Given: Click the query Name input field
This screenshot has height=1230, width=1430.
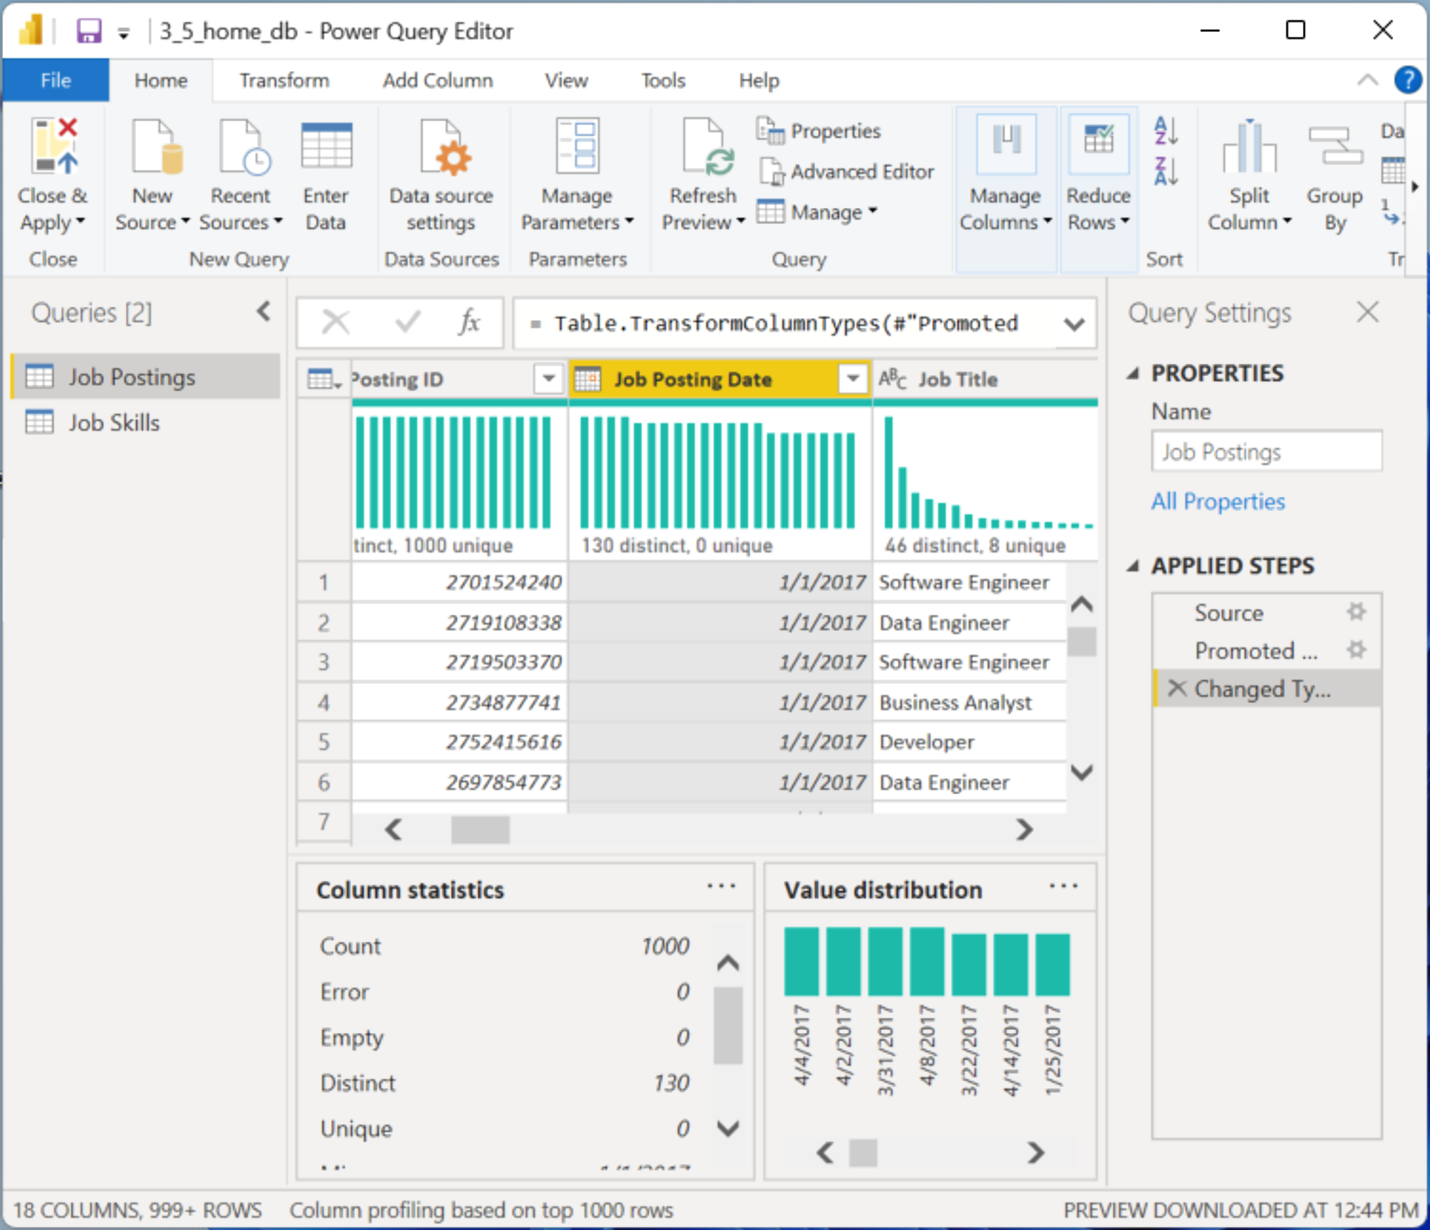Looking at the screenshot, I should click(x=1267, y=451).
